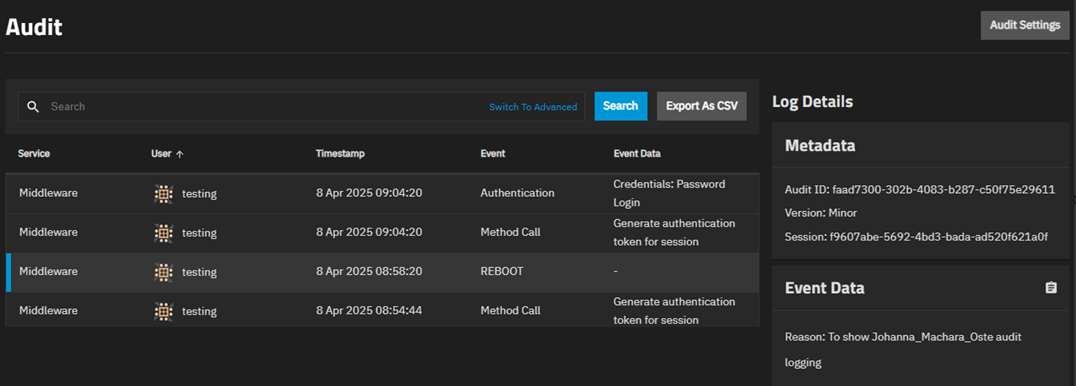The image size is (1076, 386).
Task: Sort by Event column header
Action: pos(493,154)
